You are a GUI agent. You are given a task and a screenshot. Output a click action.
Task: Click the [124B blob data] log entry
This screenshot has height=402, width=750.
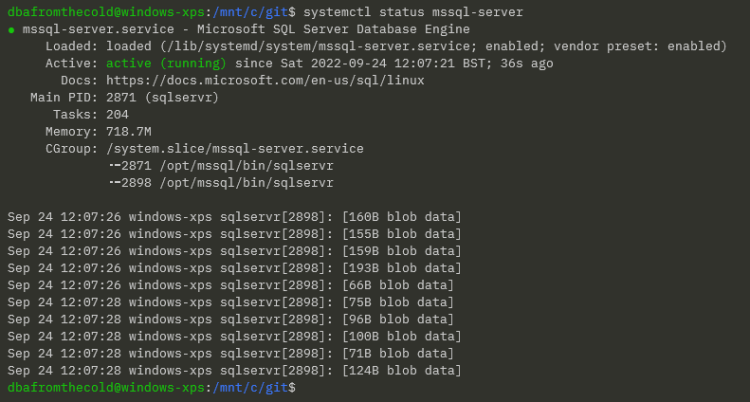point(401,370)
